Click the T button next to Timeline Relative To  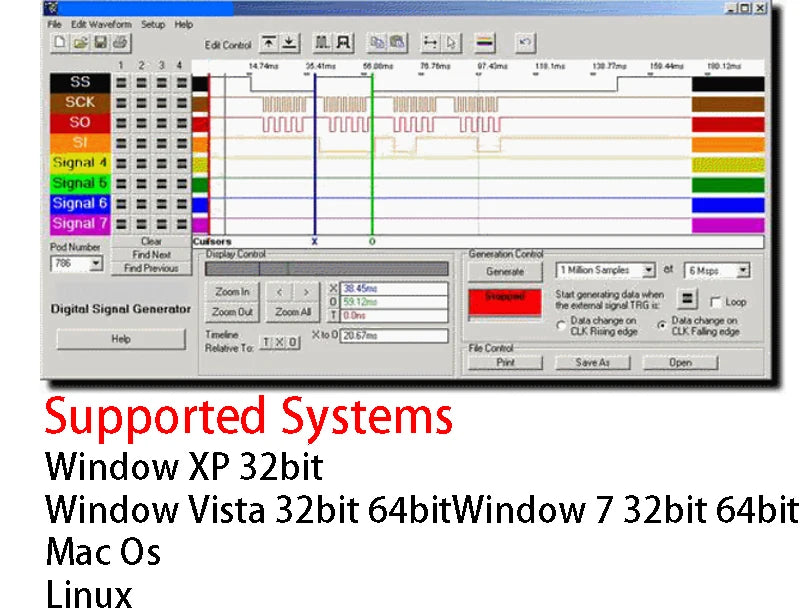[266, 343]
